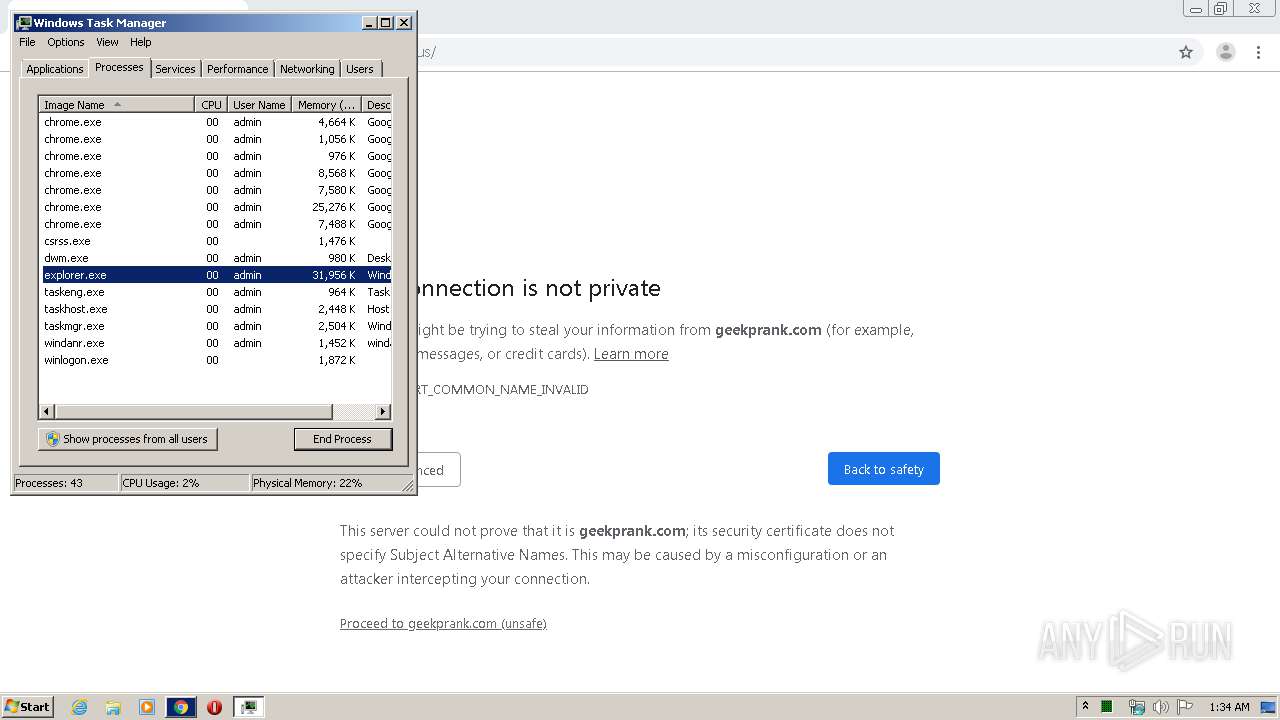
Task: Open the File menu in Task Manager
Action: coord(27,42)
